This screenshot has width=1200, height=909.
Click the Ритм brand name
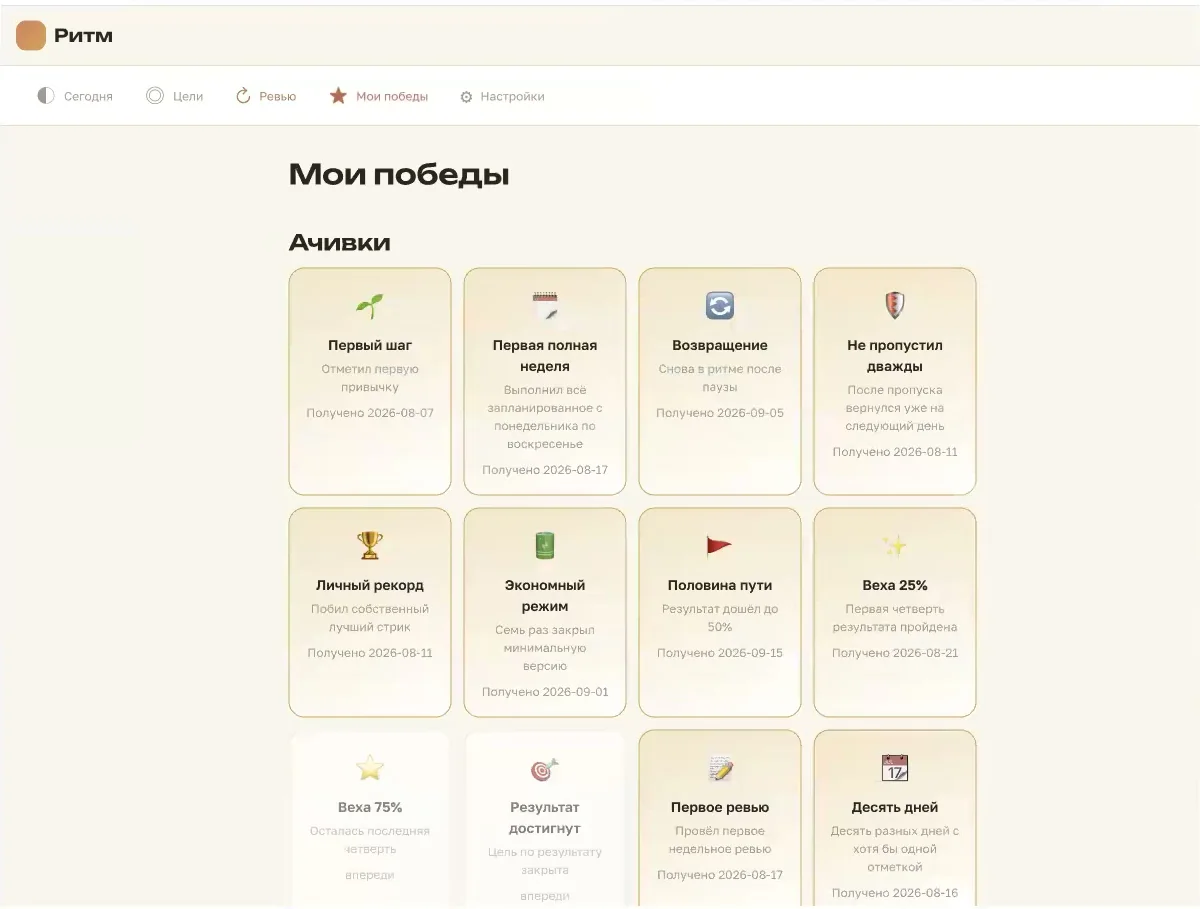click(84, 36)
